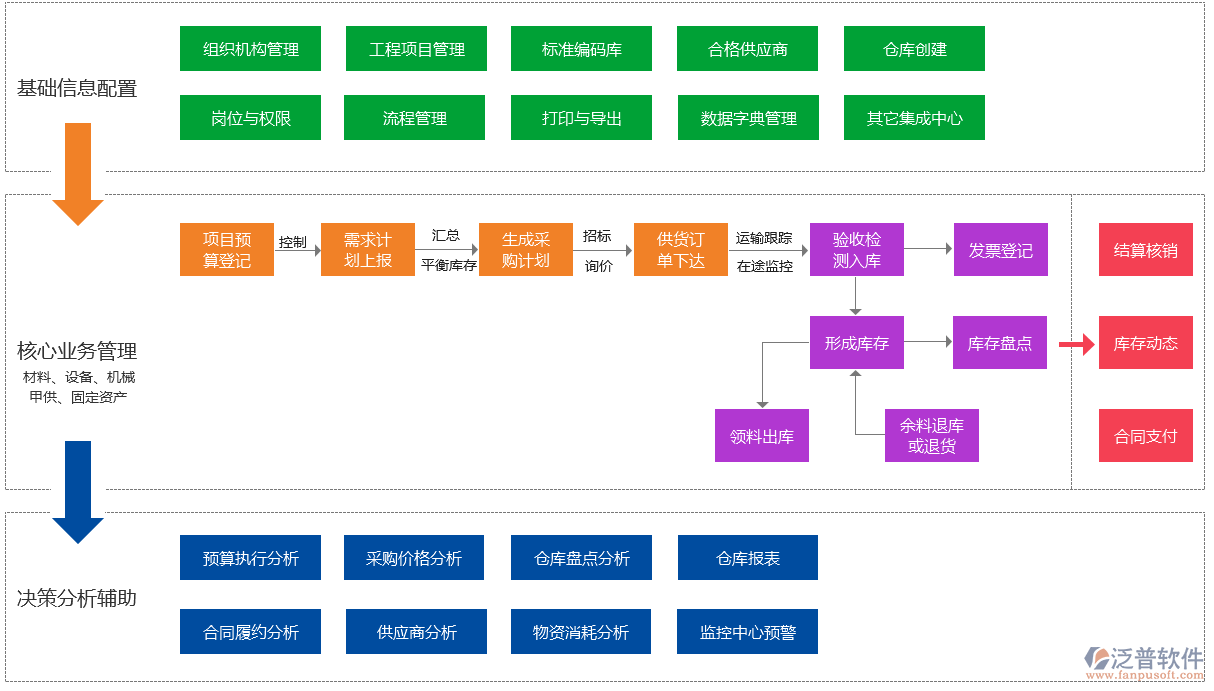Expand the 形成库存 node
This screenshot has height=691, width=1214.
[x=856, y=342]
